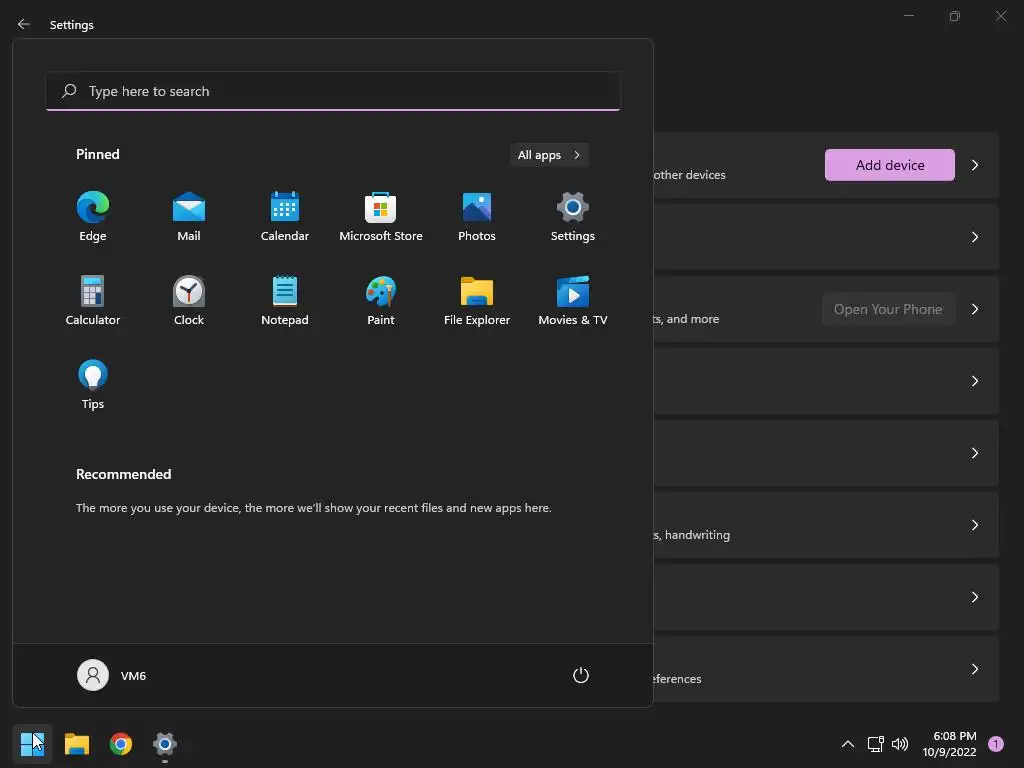Viewport: 1024px width, 768px height.
Task: Expand the Settings row mentioning handwriting
Action: [974, 525]
